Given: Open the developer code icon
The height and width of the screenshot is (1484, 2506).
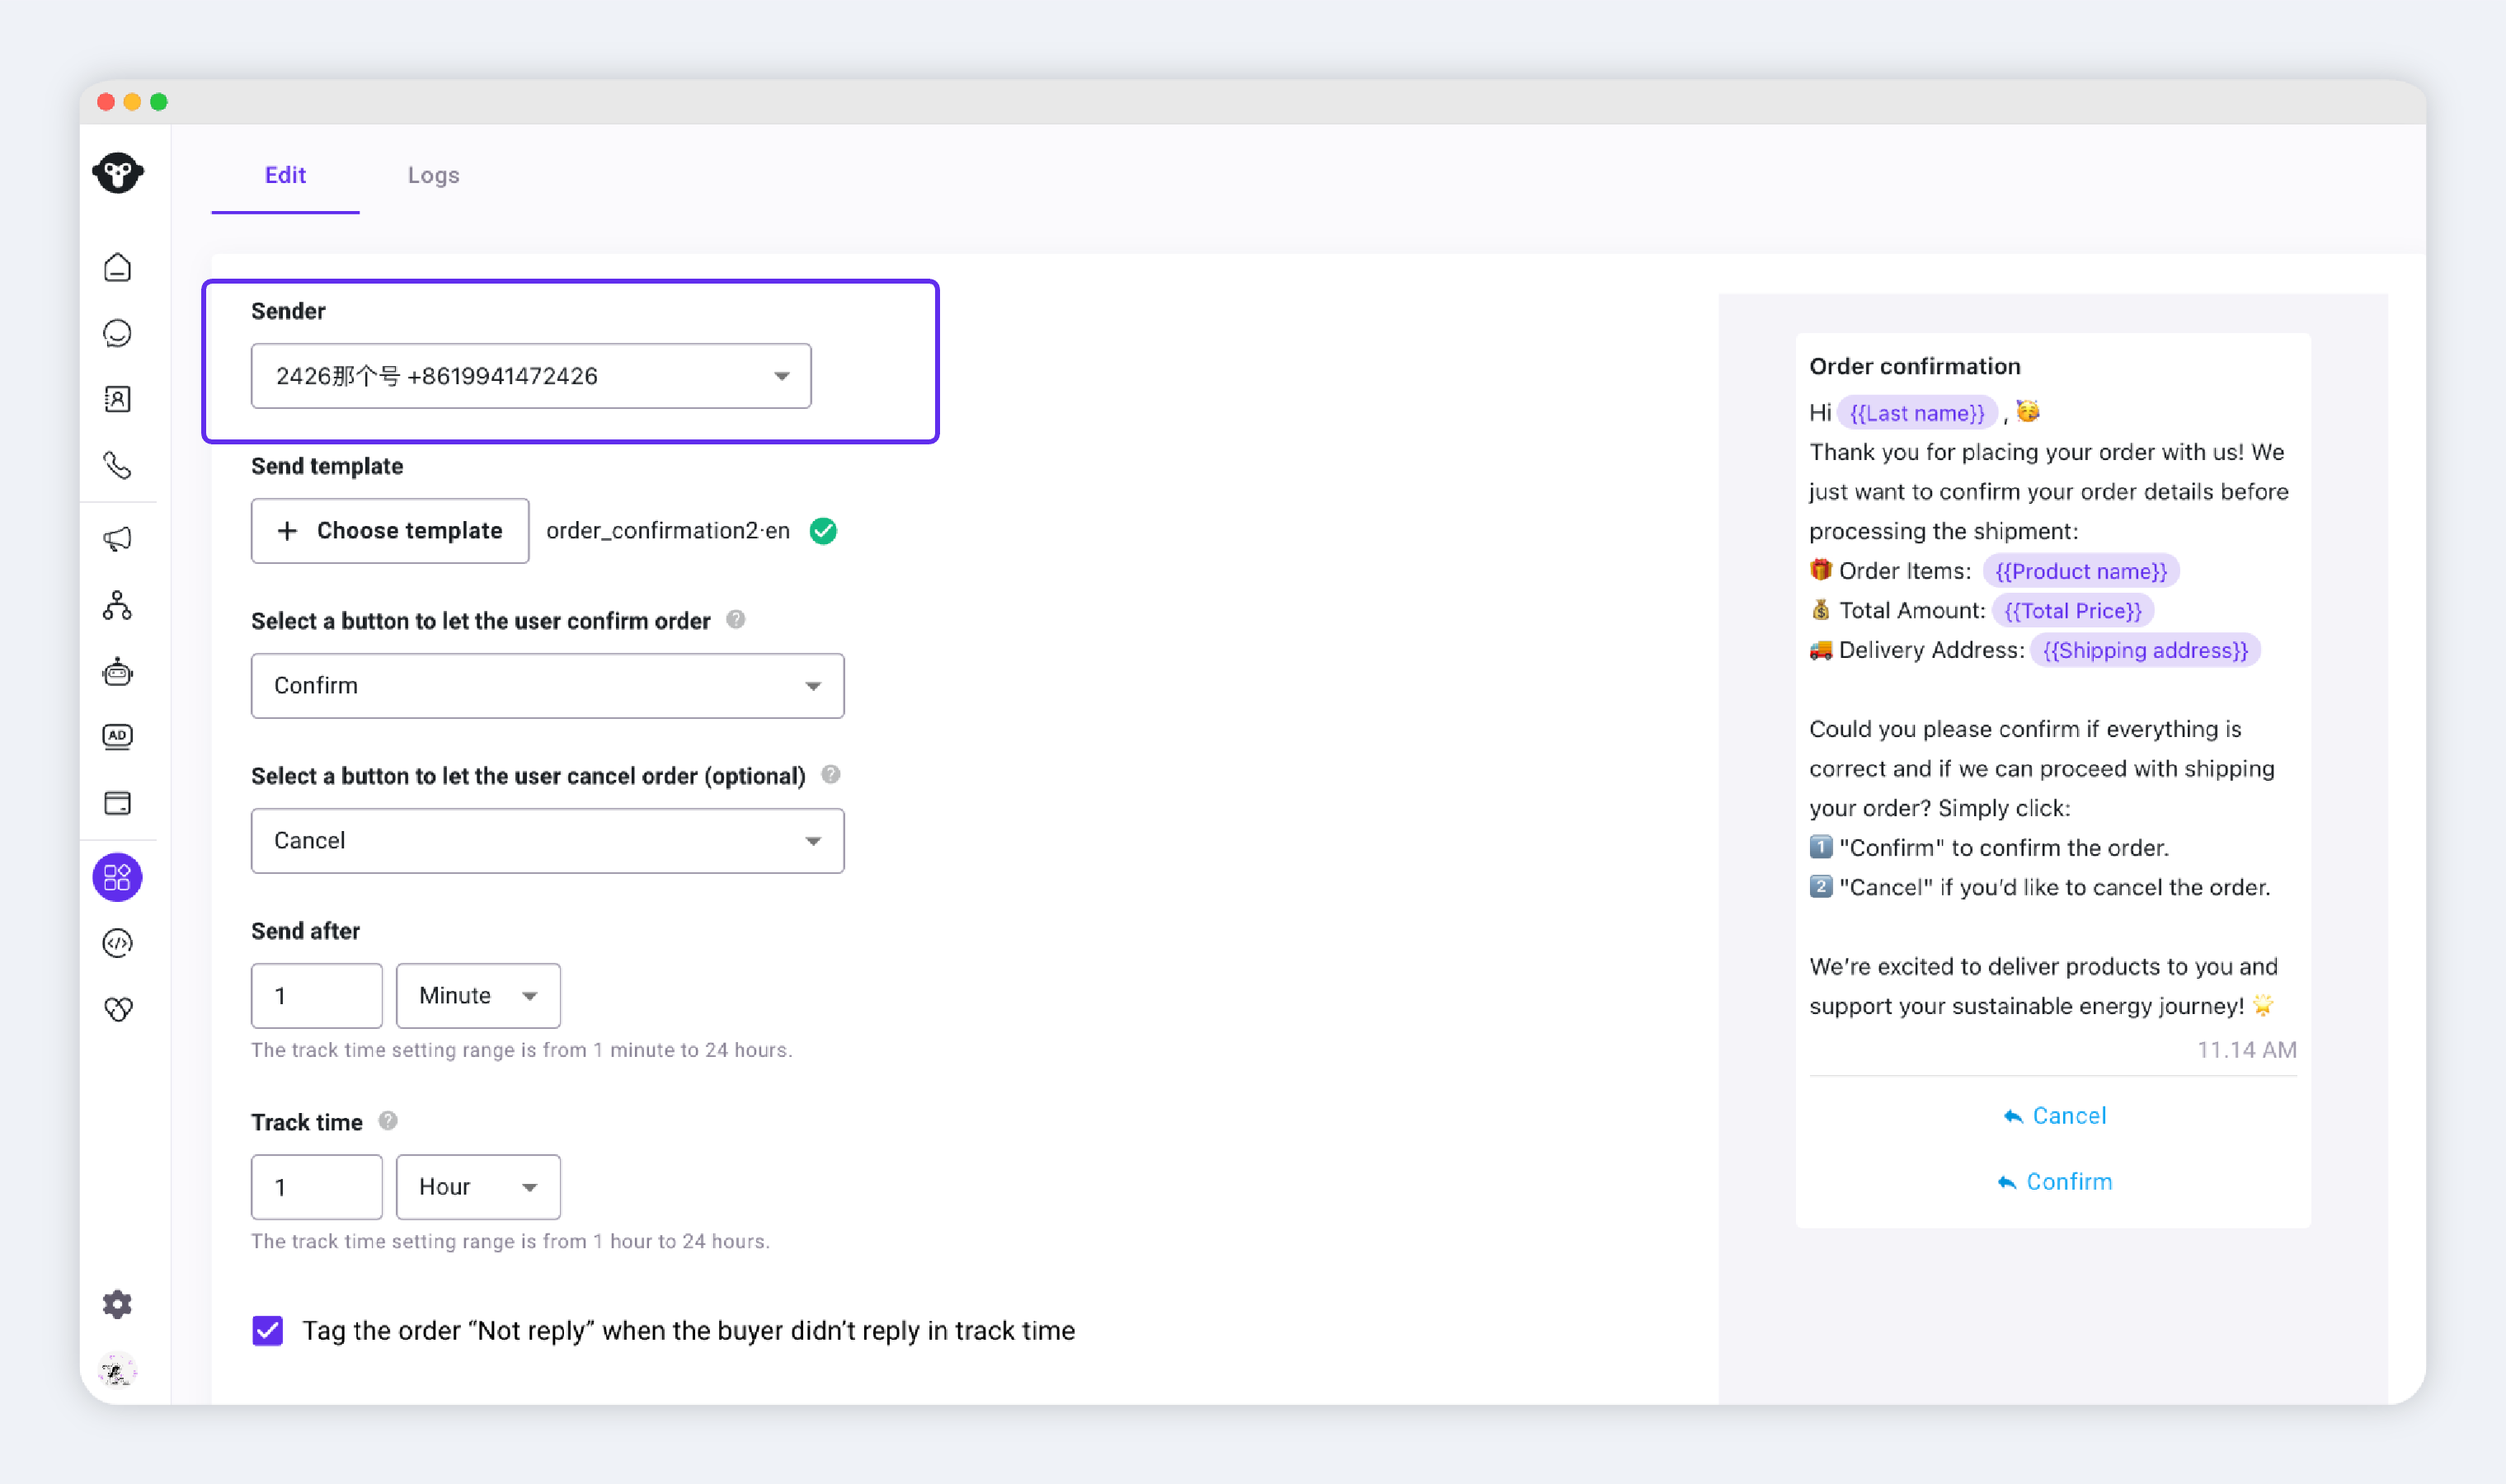Looking at the screenshot, I should pyautogui.click(x=117, y=943).
